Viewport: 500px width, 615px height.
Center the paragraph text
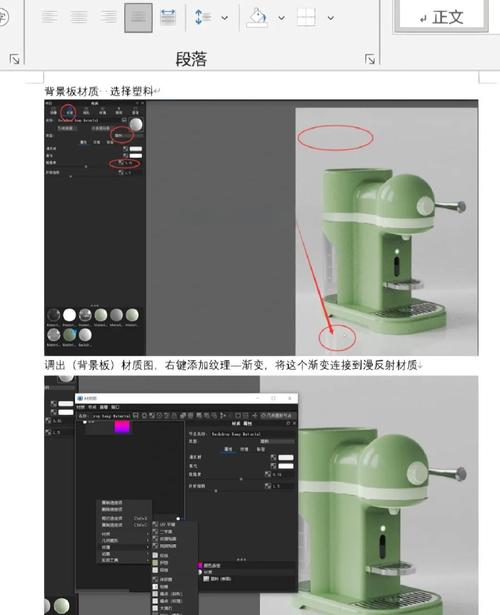(79, 17)
